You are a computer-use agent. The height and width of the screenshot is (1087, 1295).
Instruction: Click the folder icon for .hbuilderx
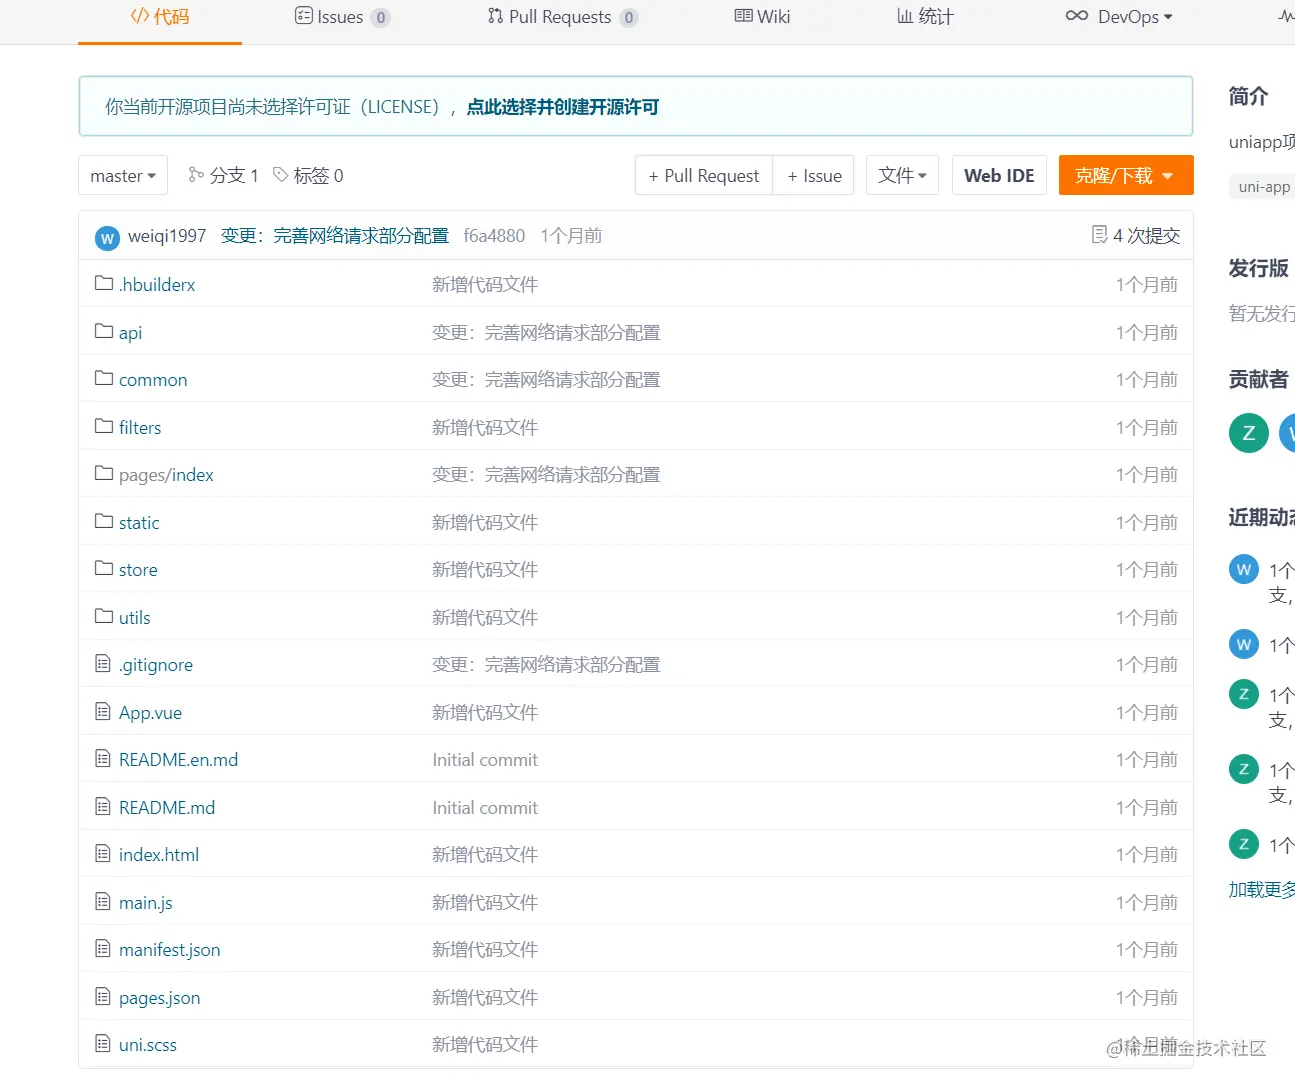[104, 283]
